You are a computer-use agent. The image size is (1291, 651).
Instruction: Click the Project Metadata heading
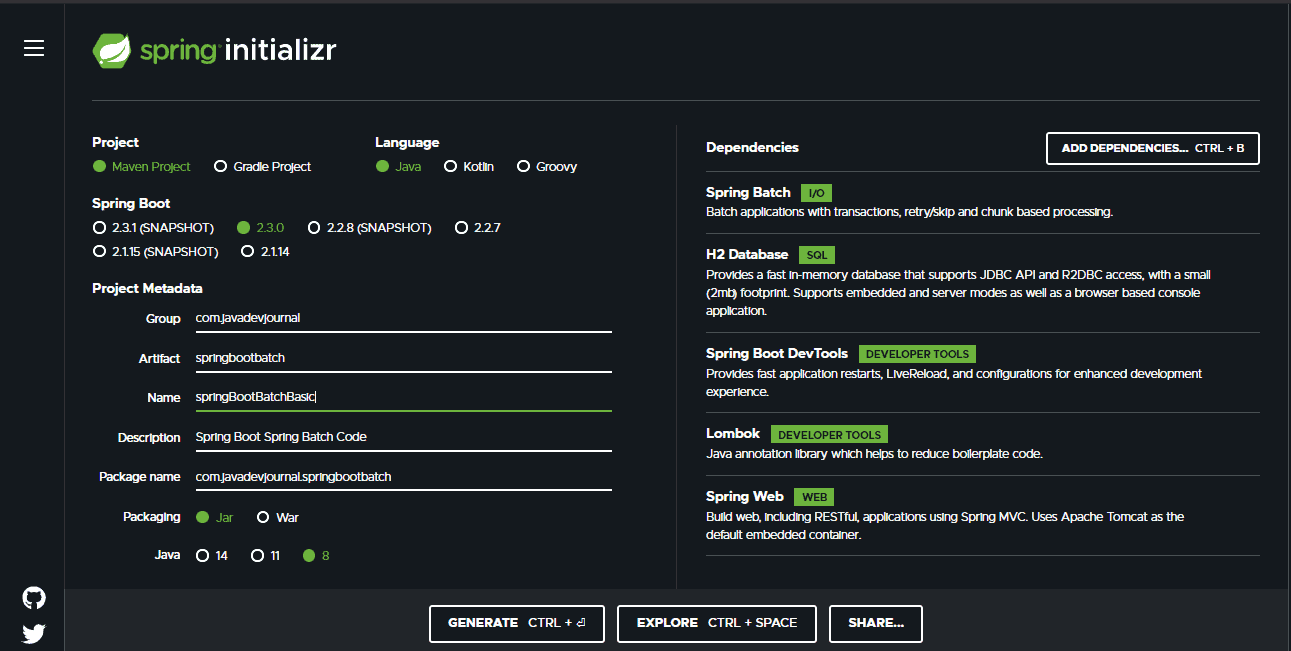(x=147, y=289)
